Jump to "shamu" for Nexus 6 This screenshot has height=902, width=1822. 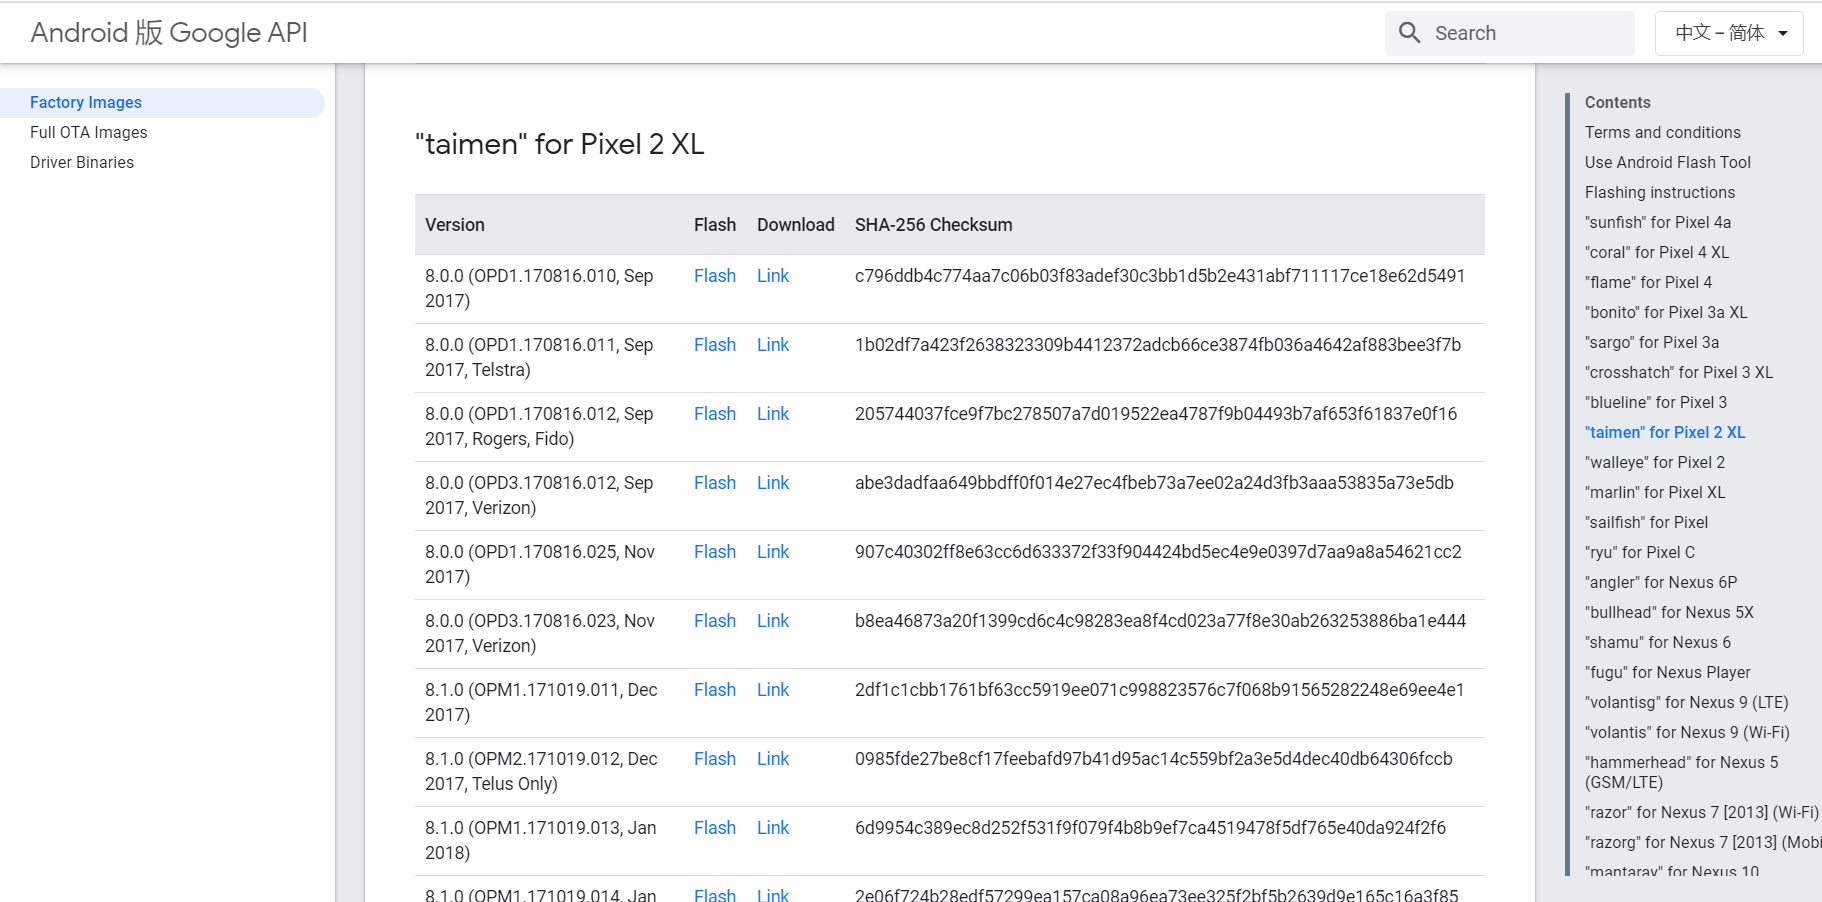coord(1658,643)
